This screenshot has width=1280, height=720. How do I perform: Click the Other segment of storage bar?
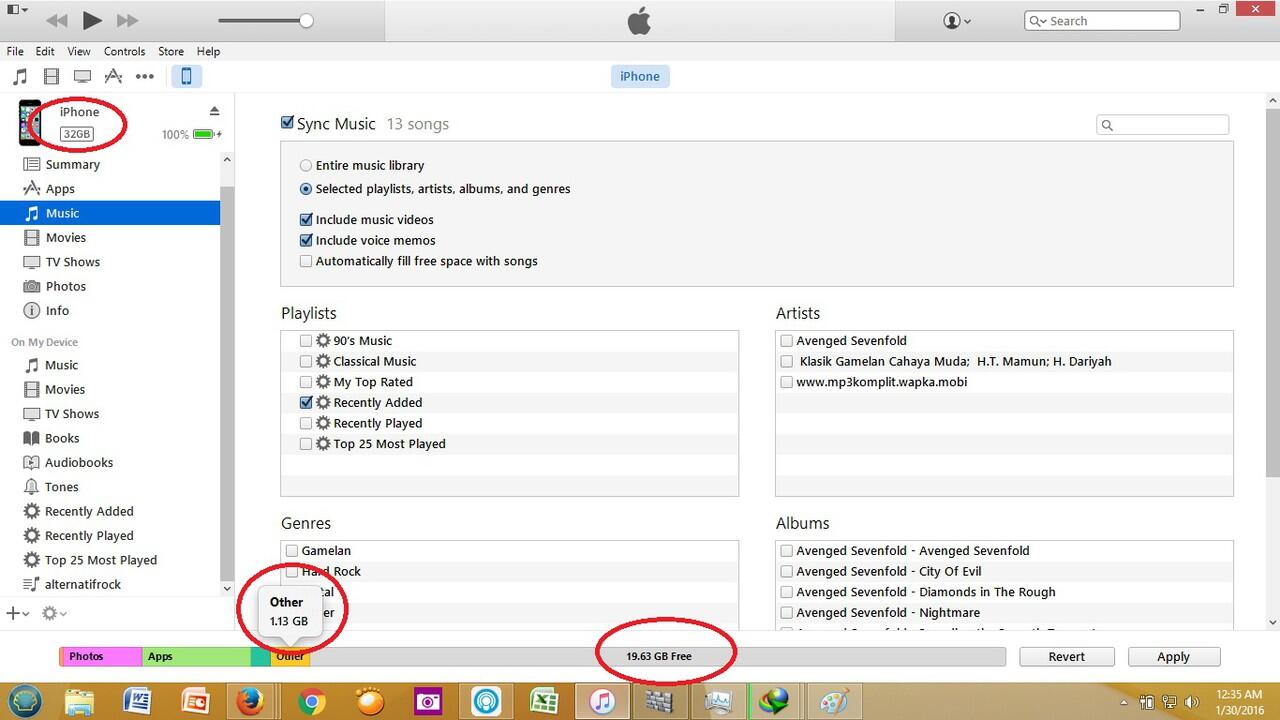tap(290, 656)
